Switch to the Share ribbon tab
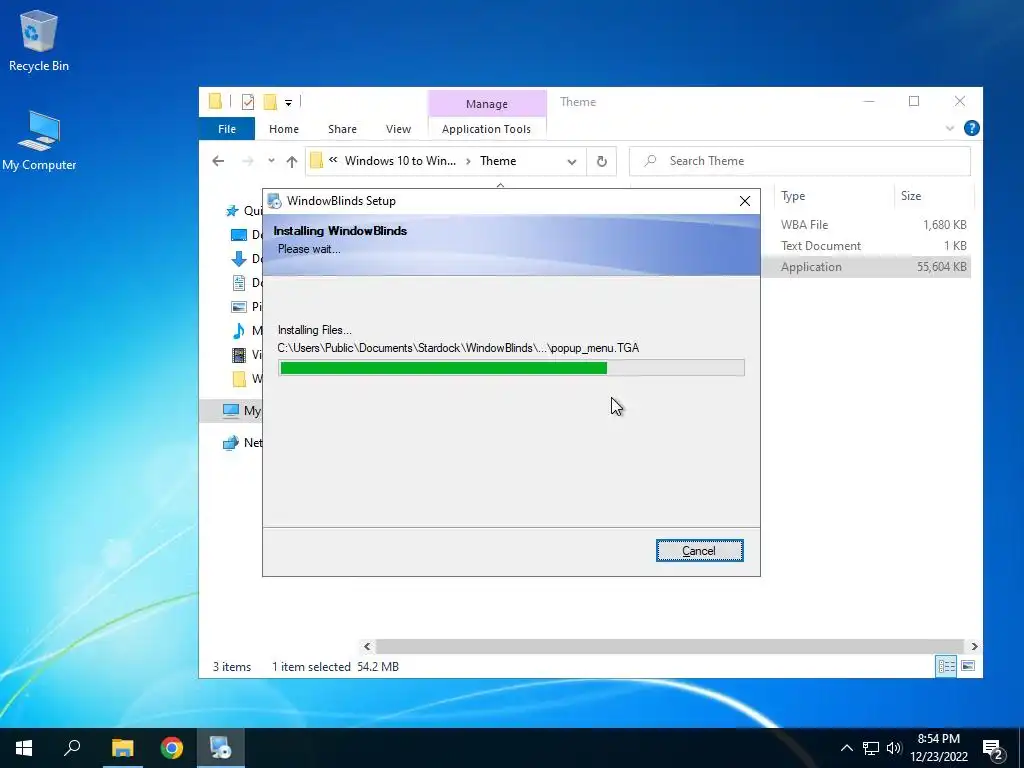 point(342,129)
